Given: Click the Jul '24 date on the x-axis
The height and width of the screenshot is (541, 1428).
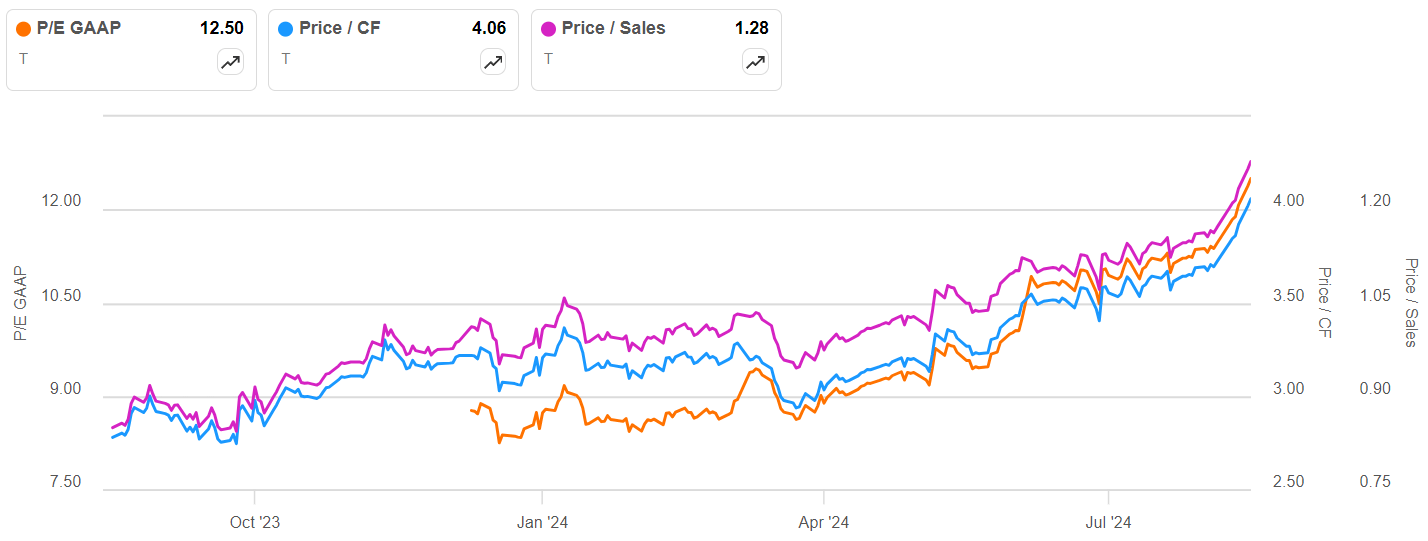Looking at the screenshot, I should pyautogui.click(x=1108, y=522).
